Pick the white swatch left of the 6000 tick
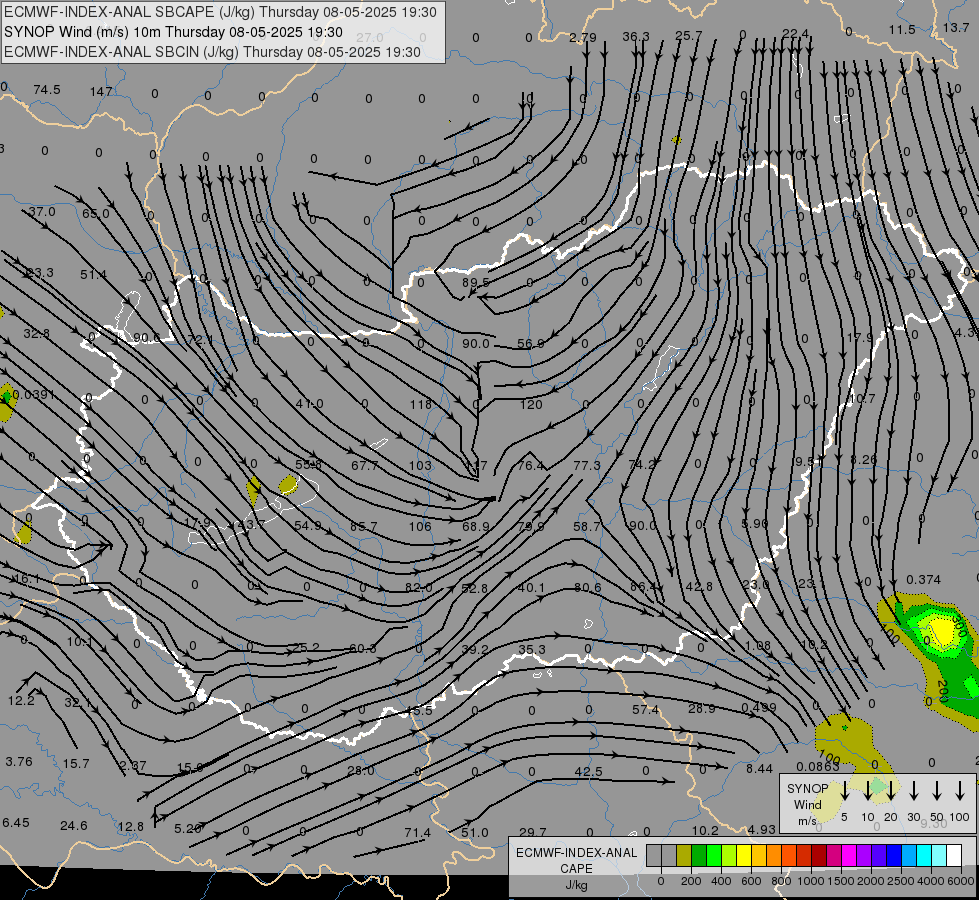The width and height of the screenshot is (979, 900). pos(953,856)
